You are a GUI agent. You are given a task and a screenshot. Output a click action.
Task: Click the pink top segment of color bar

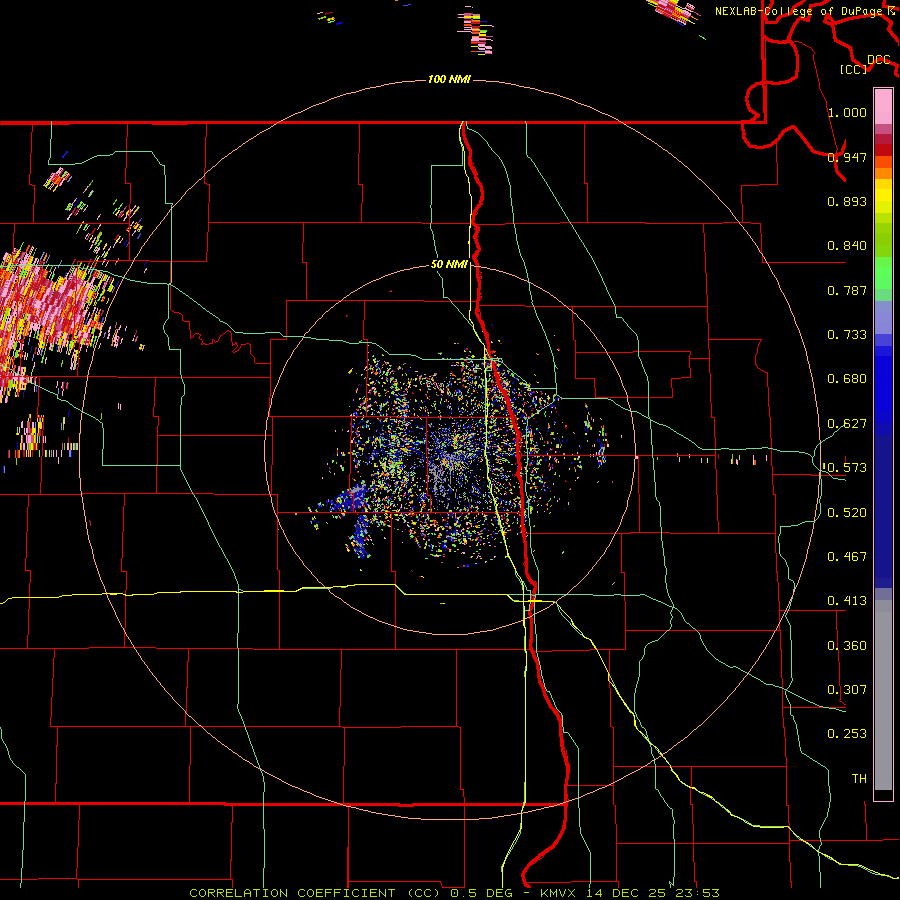[x=883, y=106]
